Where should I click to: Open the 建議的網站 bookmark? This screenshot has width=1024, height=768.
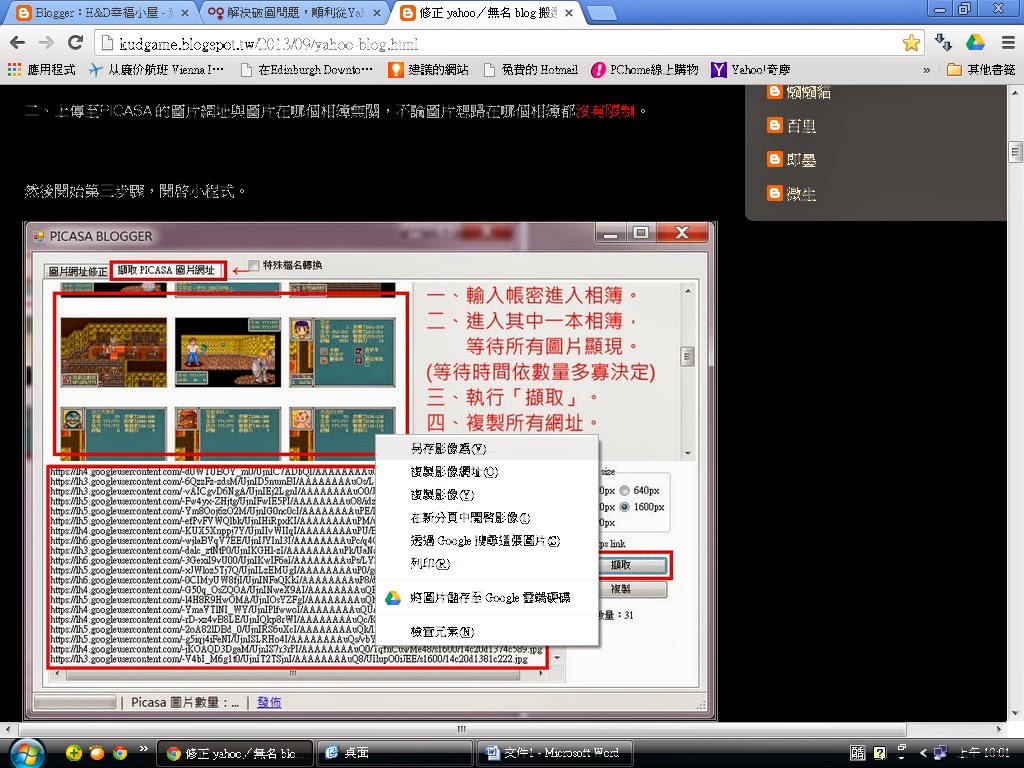coord(429,69)
